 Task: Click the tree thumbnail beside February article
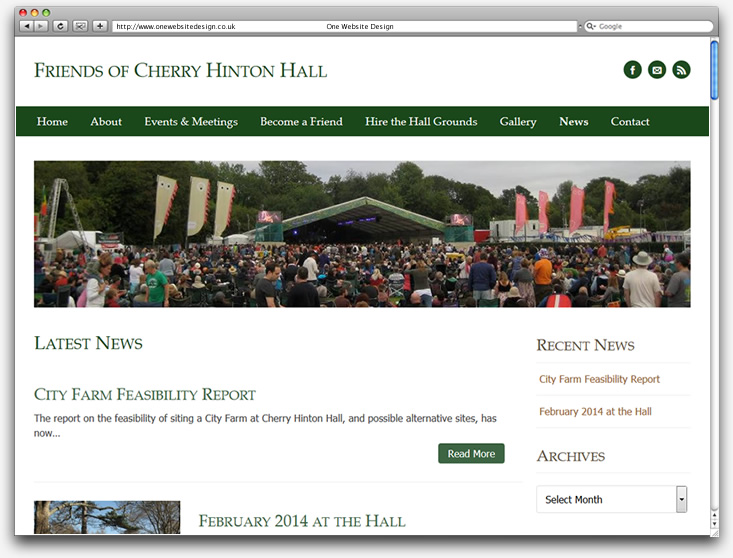pyautogui.click(x=107, y=517)
